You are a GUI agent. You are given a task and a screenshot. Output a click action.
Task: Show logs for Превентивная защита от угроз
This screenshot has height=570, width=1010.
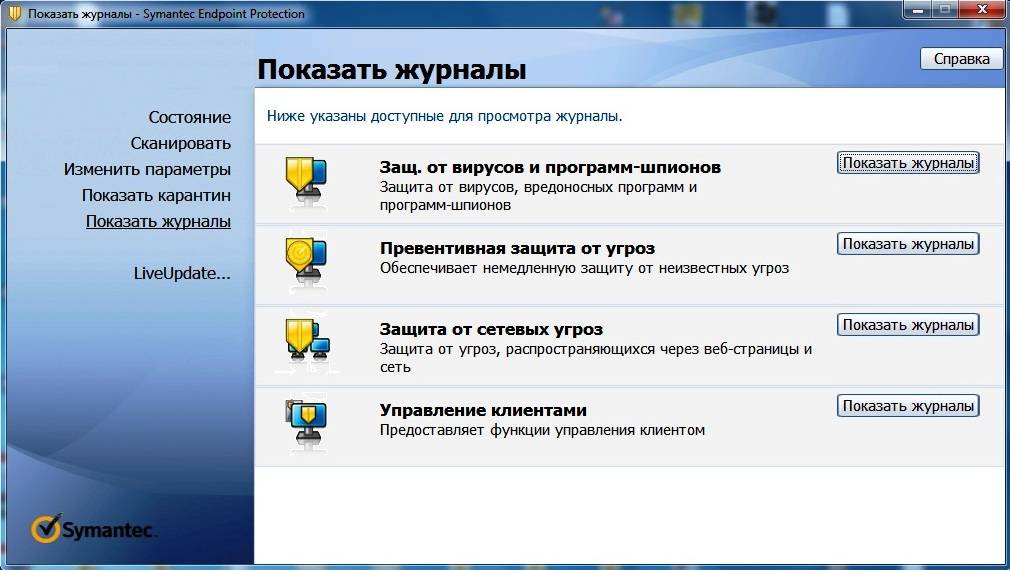(908, 244)
